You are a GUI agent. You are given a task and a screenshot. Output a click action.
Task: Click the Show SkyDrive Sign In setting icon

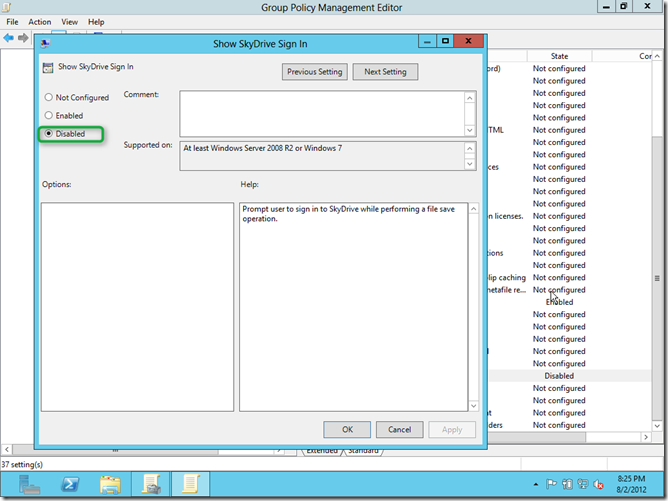pyautogui.click(x=48, y=67)
